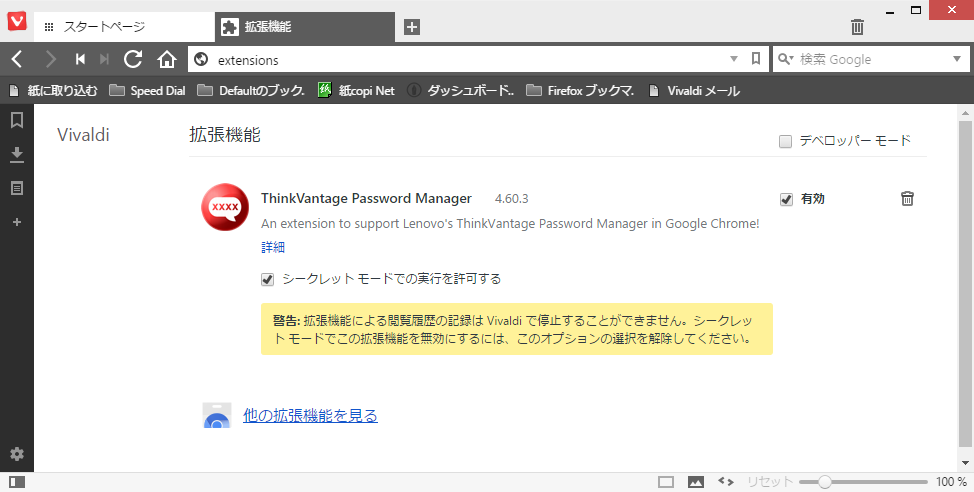Open page actions in status bar
Screen dimensions: 974x492
[x=726, y=481]
